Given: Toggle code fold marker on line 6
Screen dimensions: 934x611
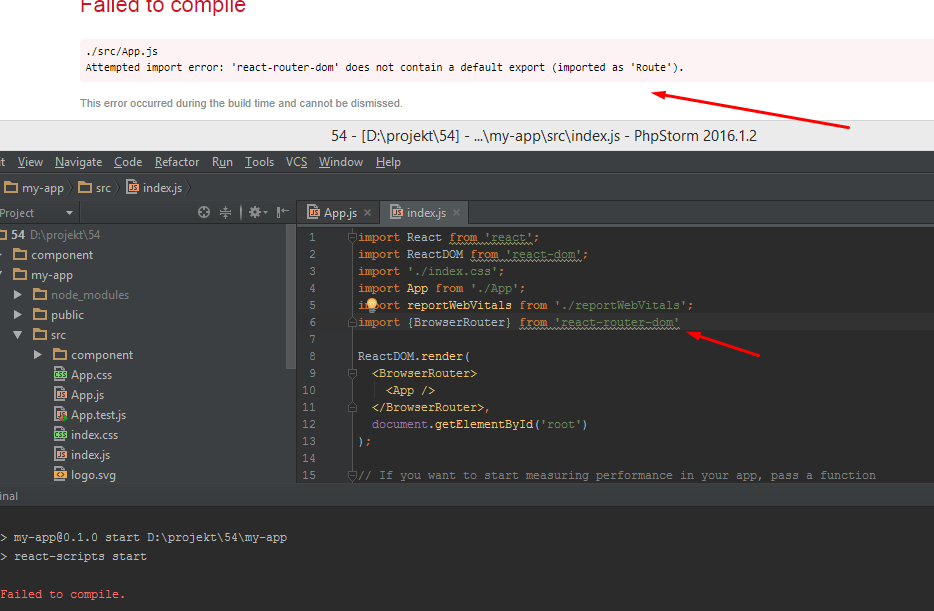Looking at the screenshot, I should [352, 322].
